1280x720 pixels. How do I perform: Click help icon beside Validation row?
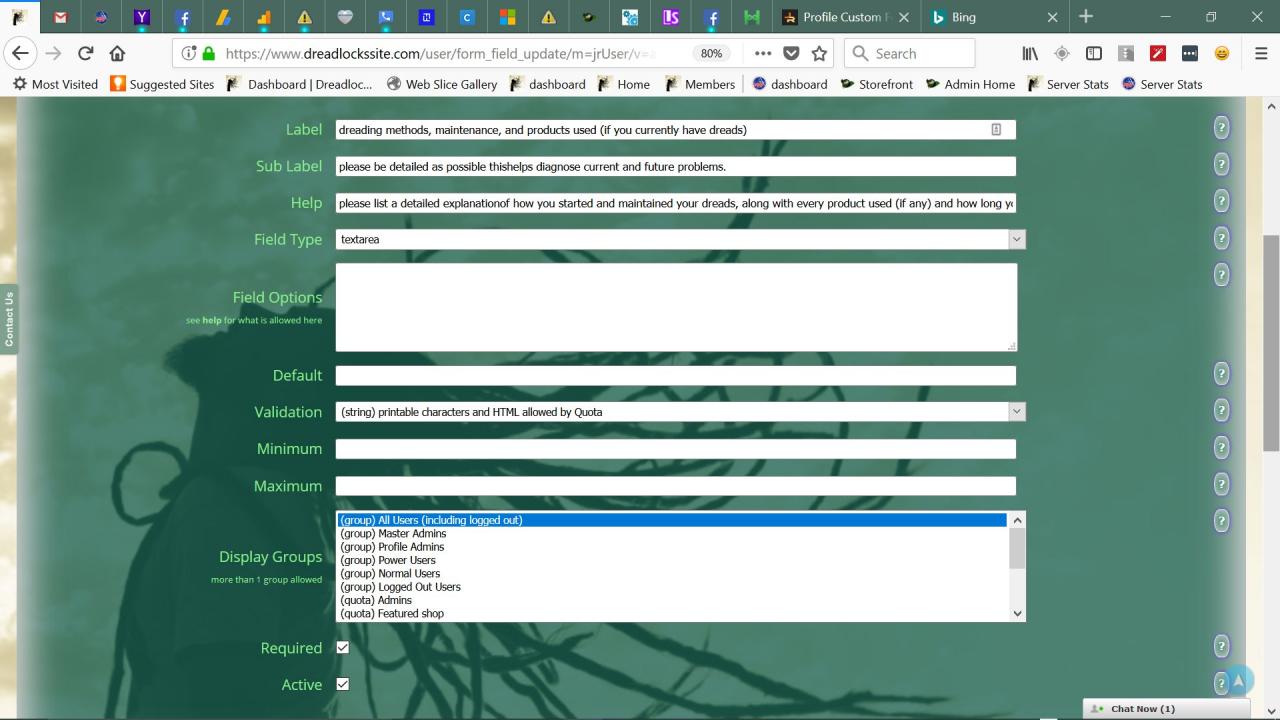click(1221, 410)
